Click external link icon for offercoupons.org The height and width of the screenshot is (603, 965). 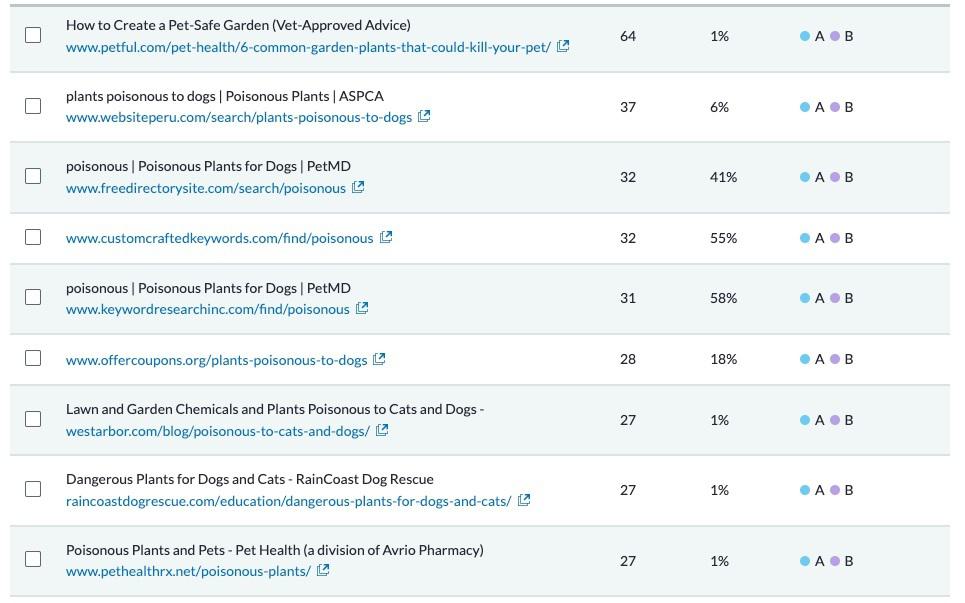click(379, 358)
